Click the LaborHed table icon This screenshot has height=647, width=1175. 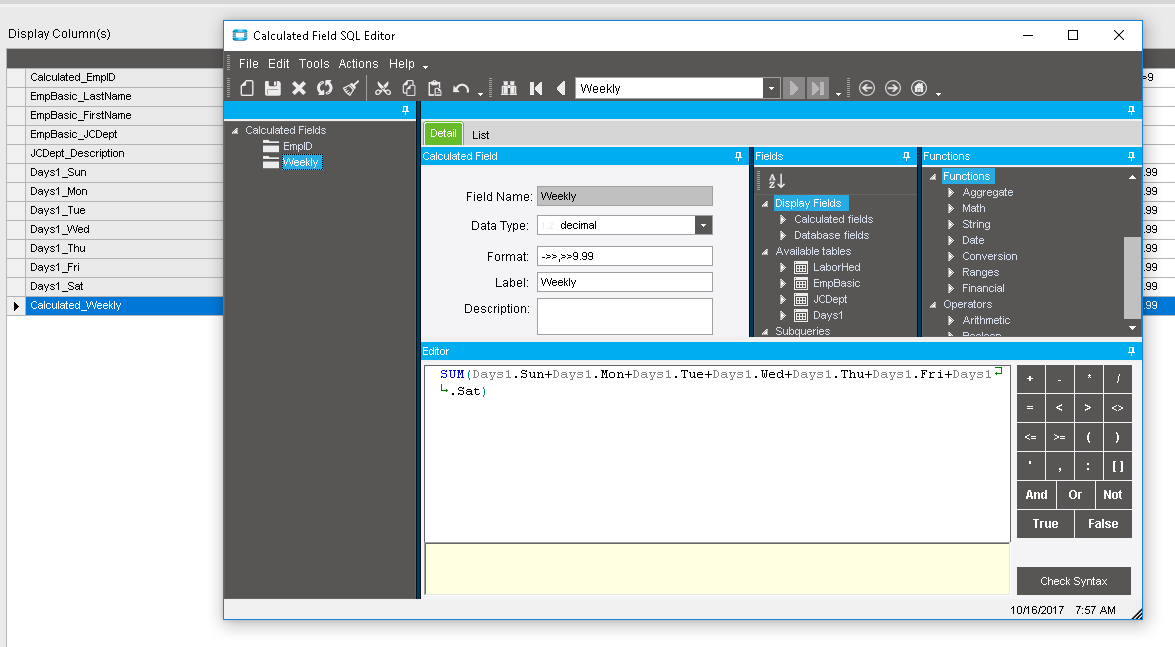[x=801, y=268]
